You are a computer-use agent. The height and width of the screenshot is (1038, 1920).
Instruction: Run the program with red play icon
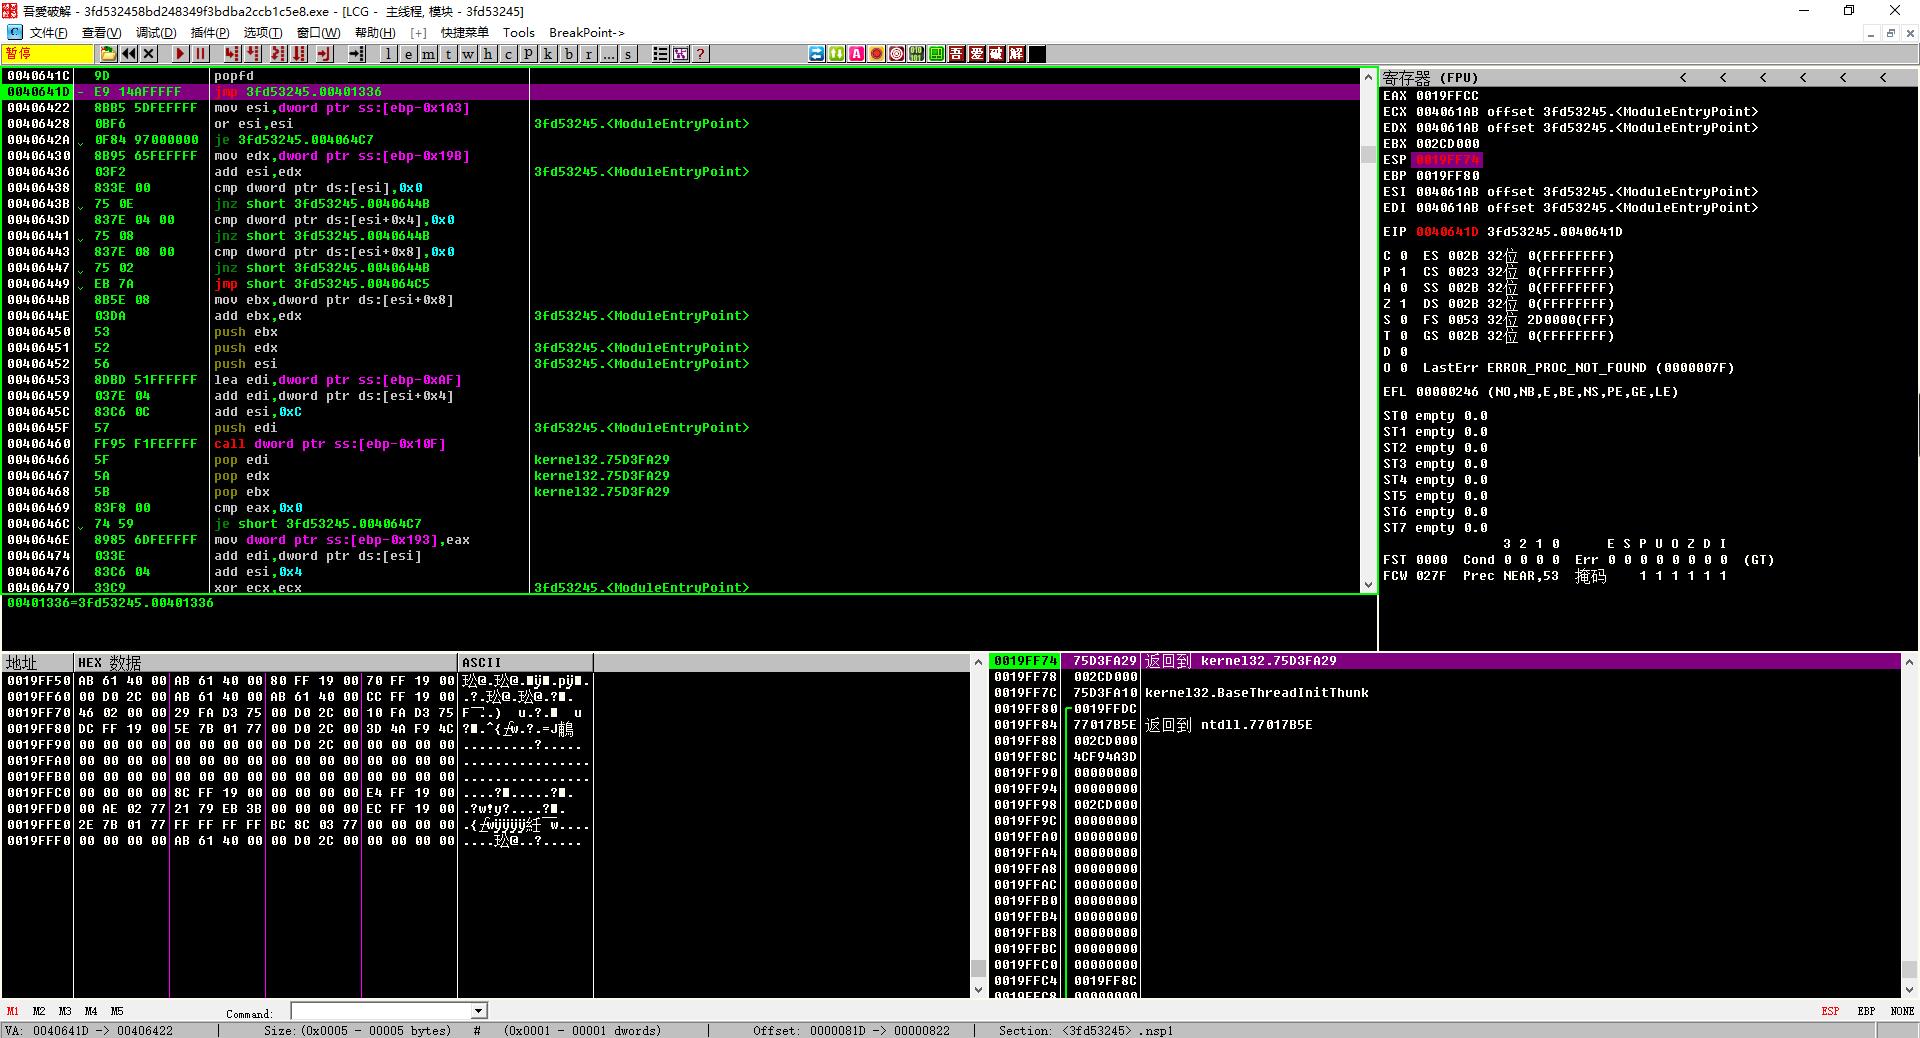point(180,54)
